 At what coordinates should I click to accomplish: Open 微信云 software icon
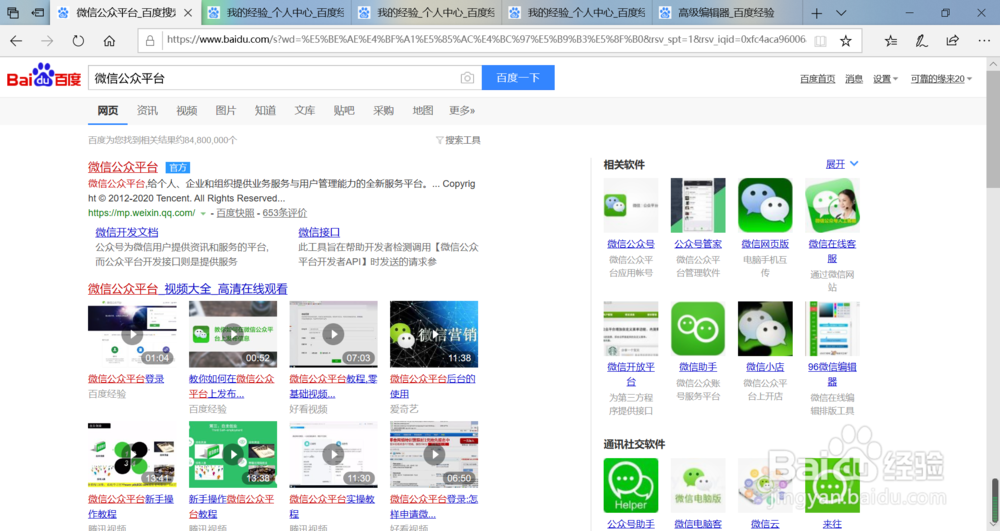pos(765,485)
